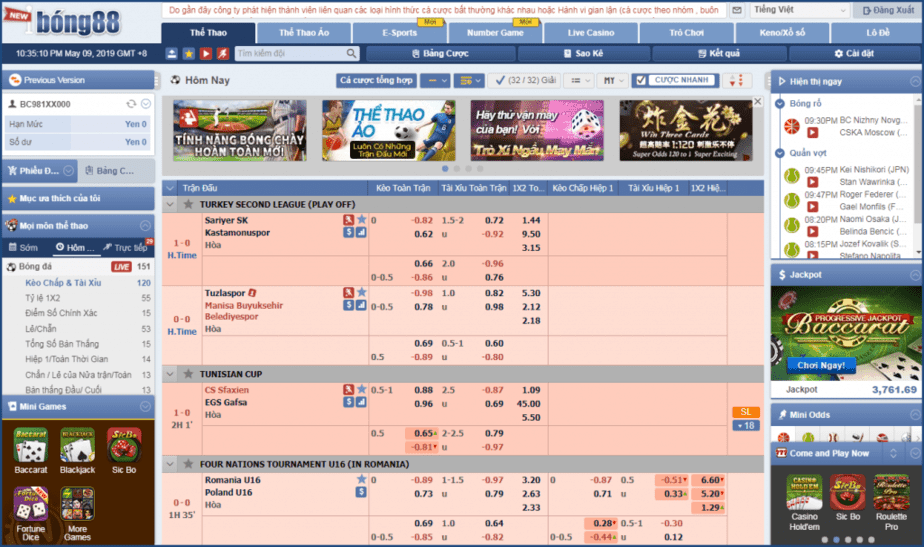
Task: Select the Trực tiếp live tab
Action: [129, 247]
